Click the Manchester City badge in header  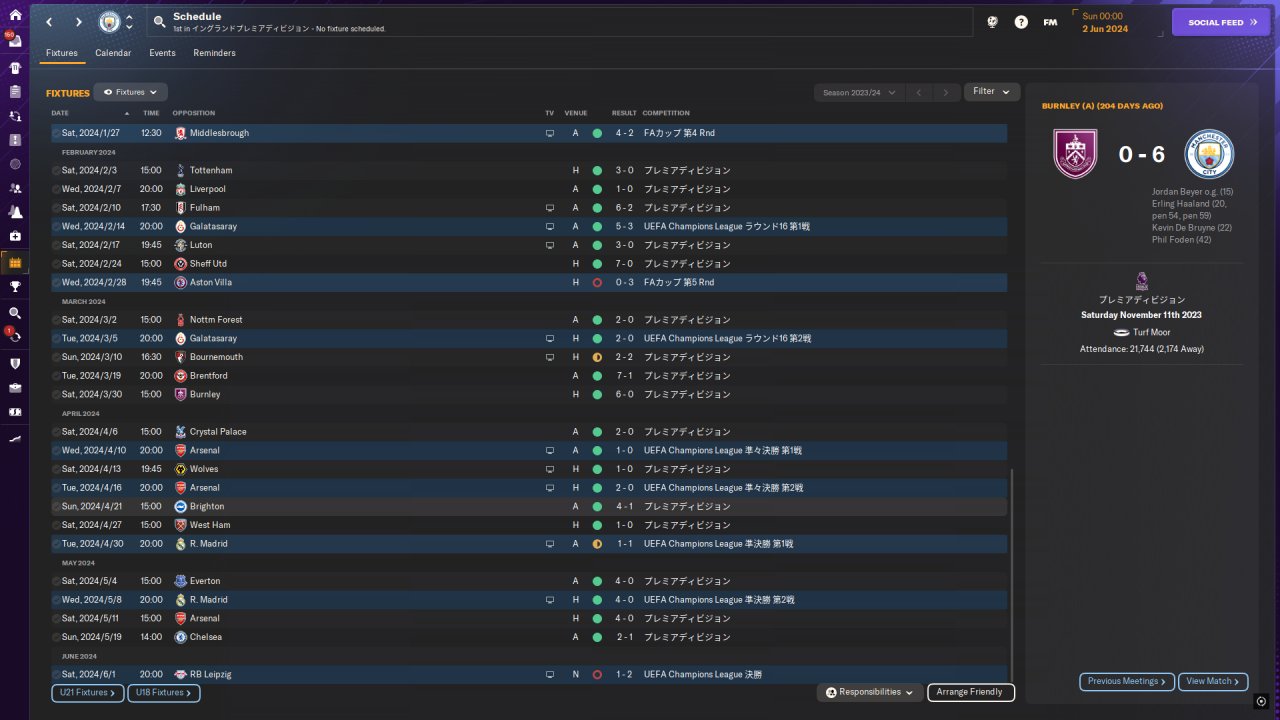(108, 22)
